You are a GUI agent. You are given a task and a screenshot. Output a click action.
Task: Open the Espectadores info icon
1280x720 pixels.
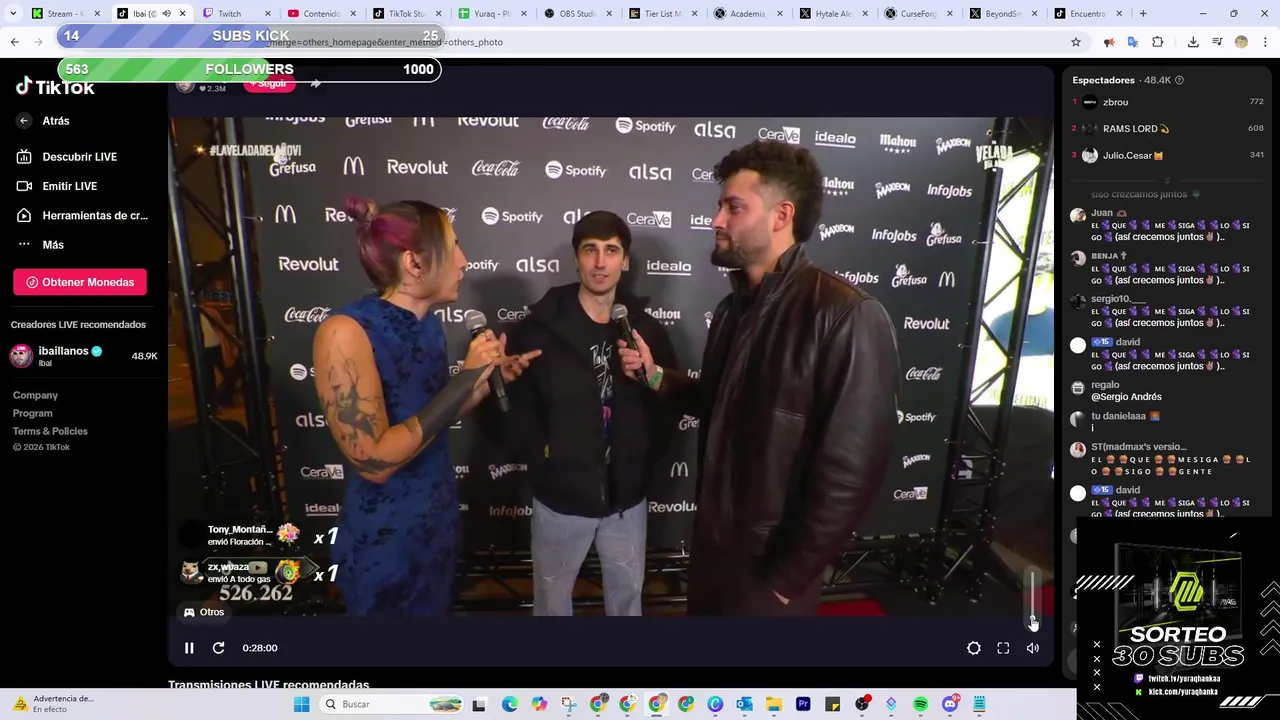click(x=1179, y=80)
